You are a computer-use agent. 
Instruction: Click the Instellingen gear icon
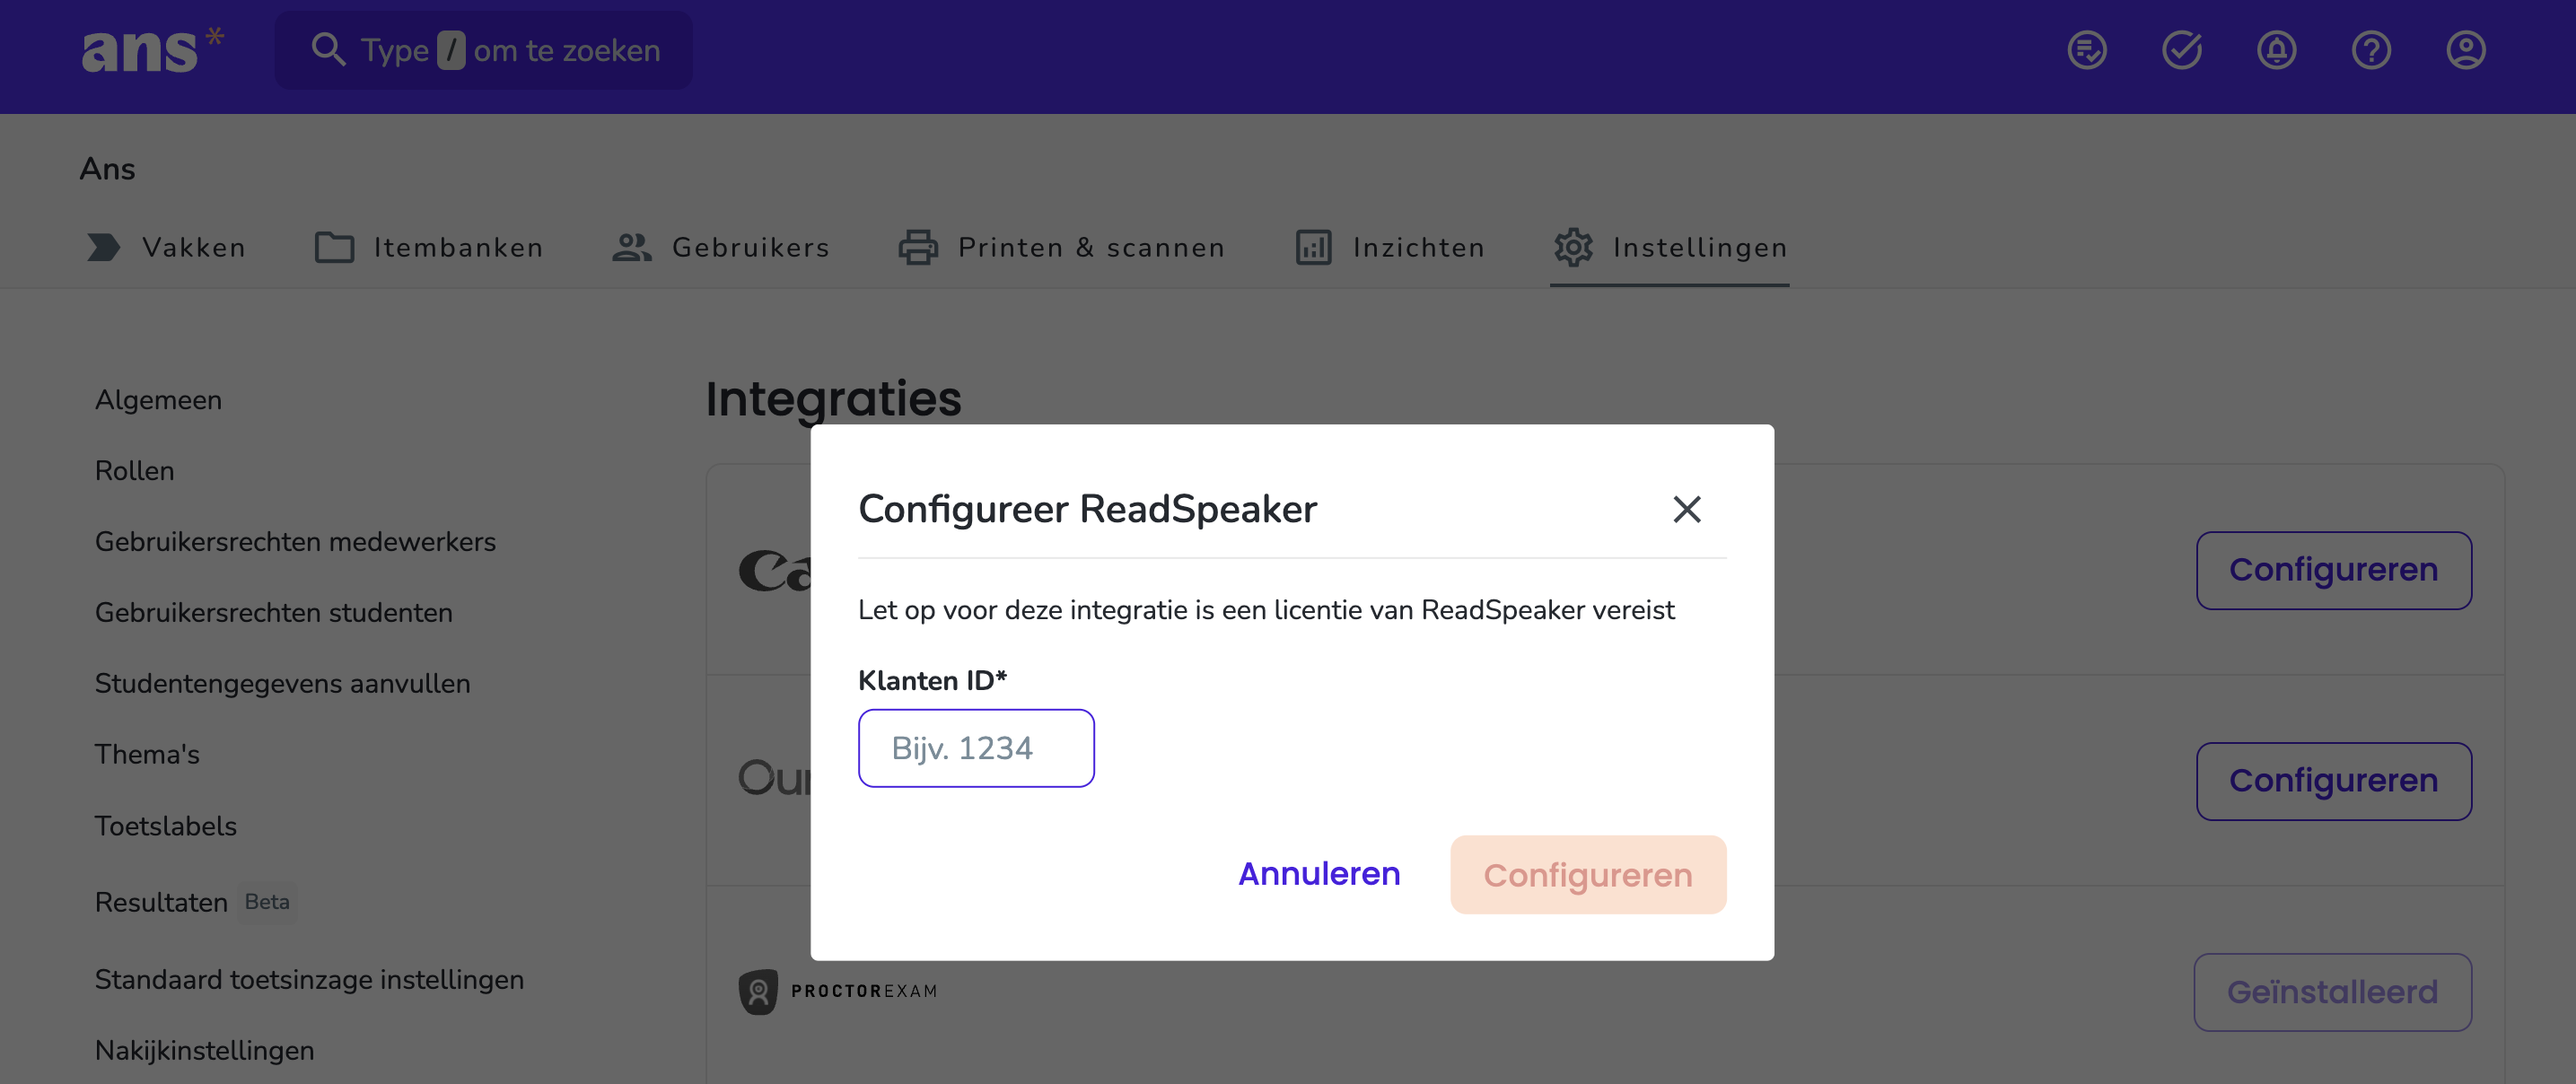[x=1573, y=247]
